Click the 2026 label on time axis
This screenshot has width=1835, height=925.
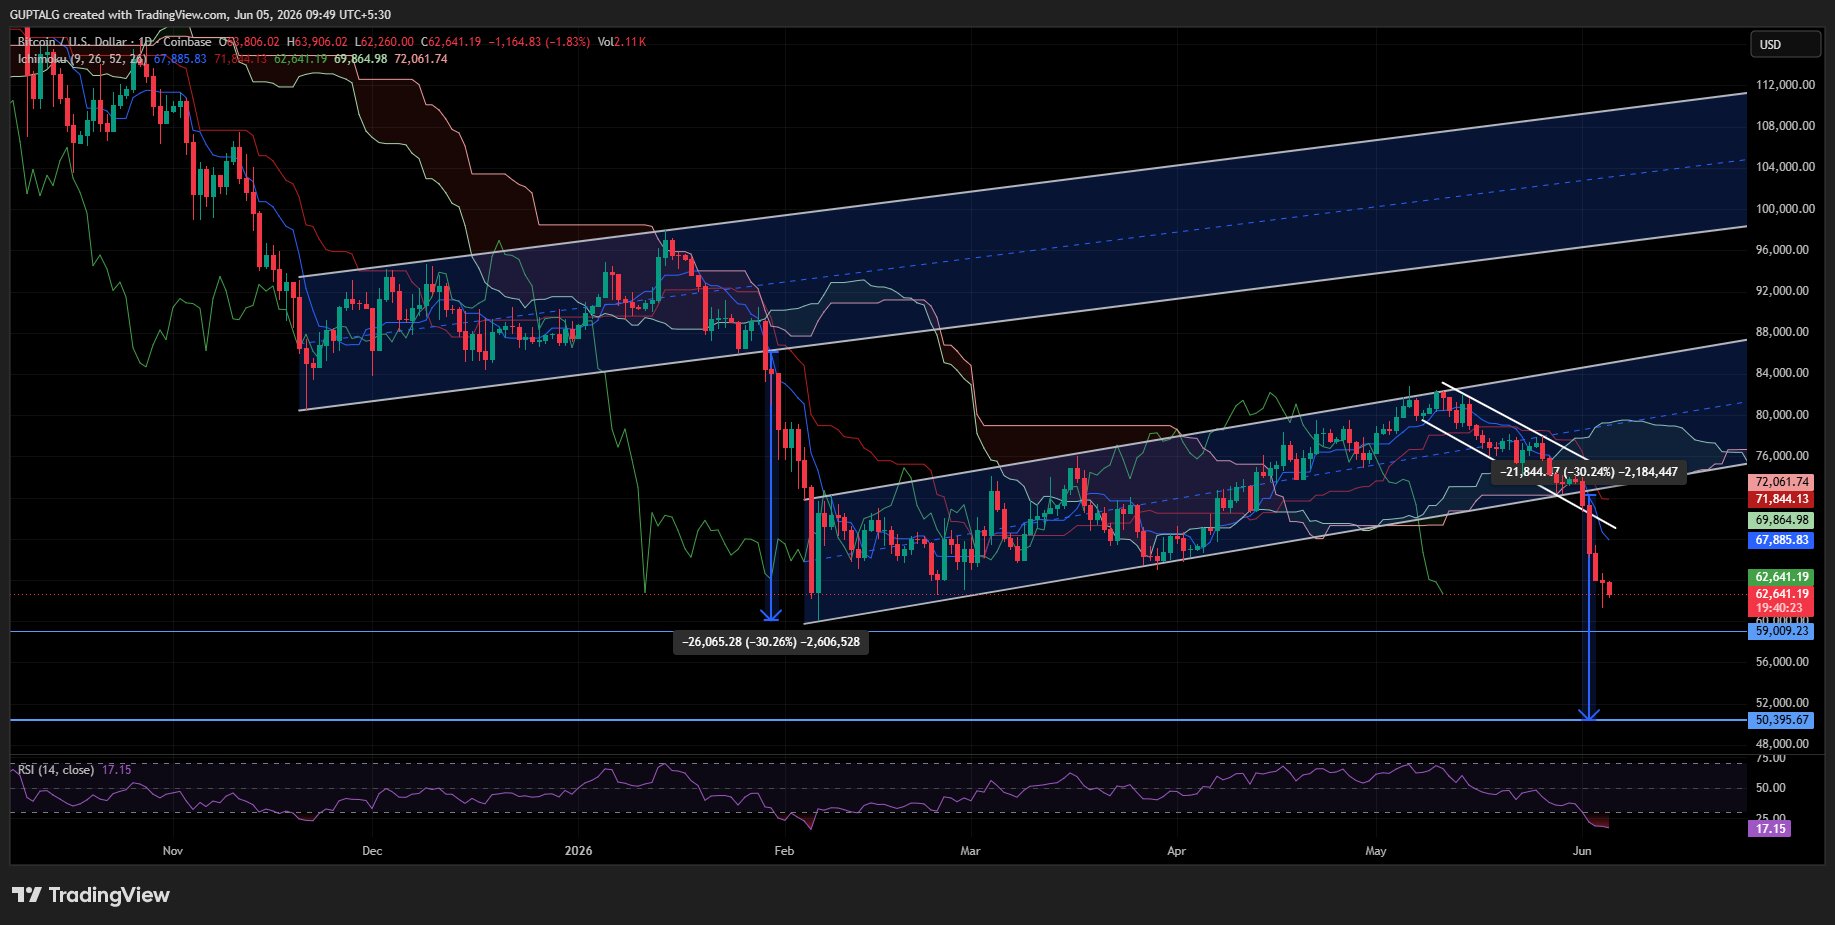click(578, 851)
